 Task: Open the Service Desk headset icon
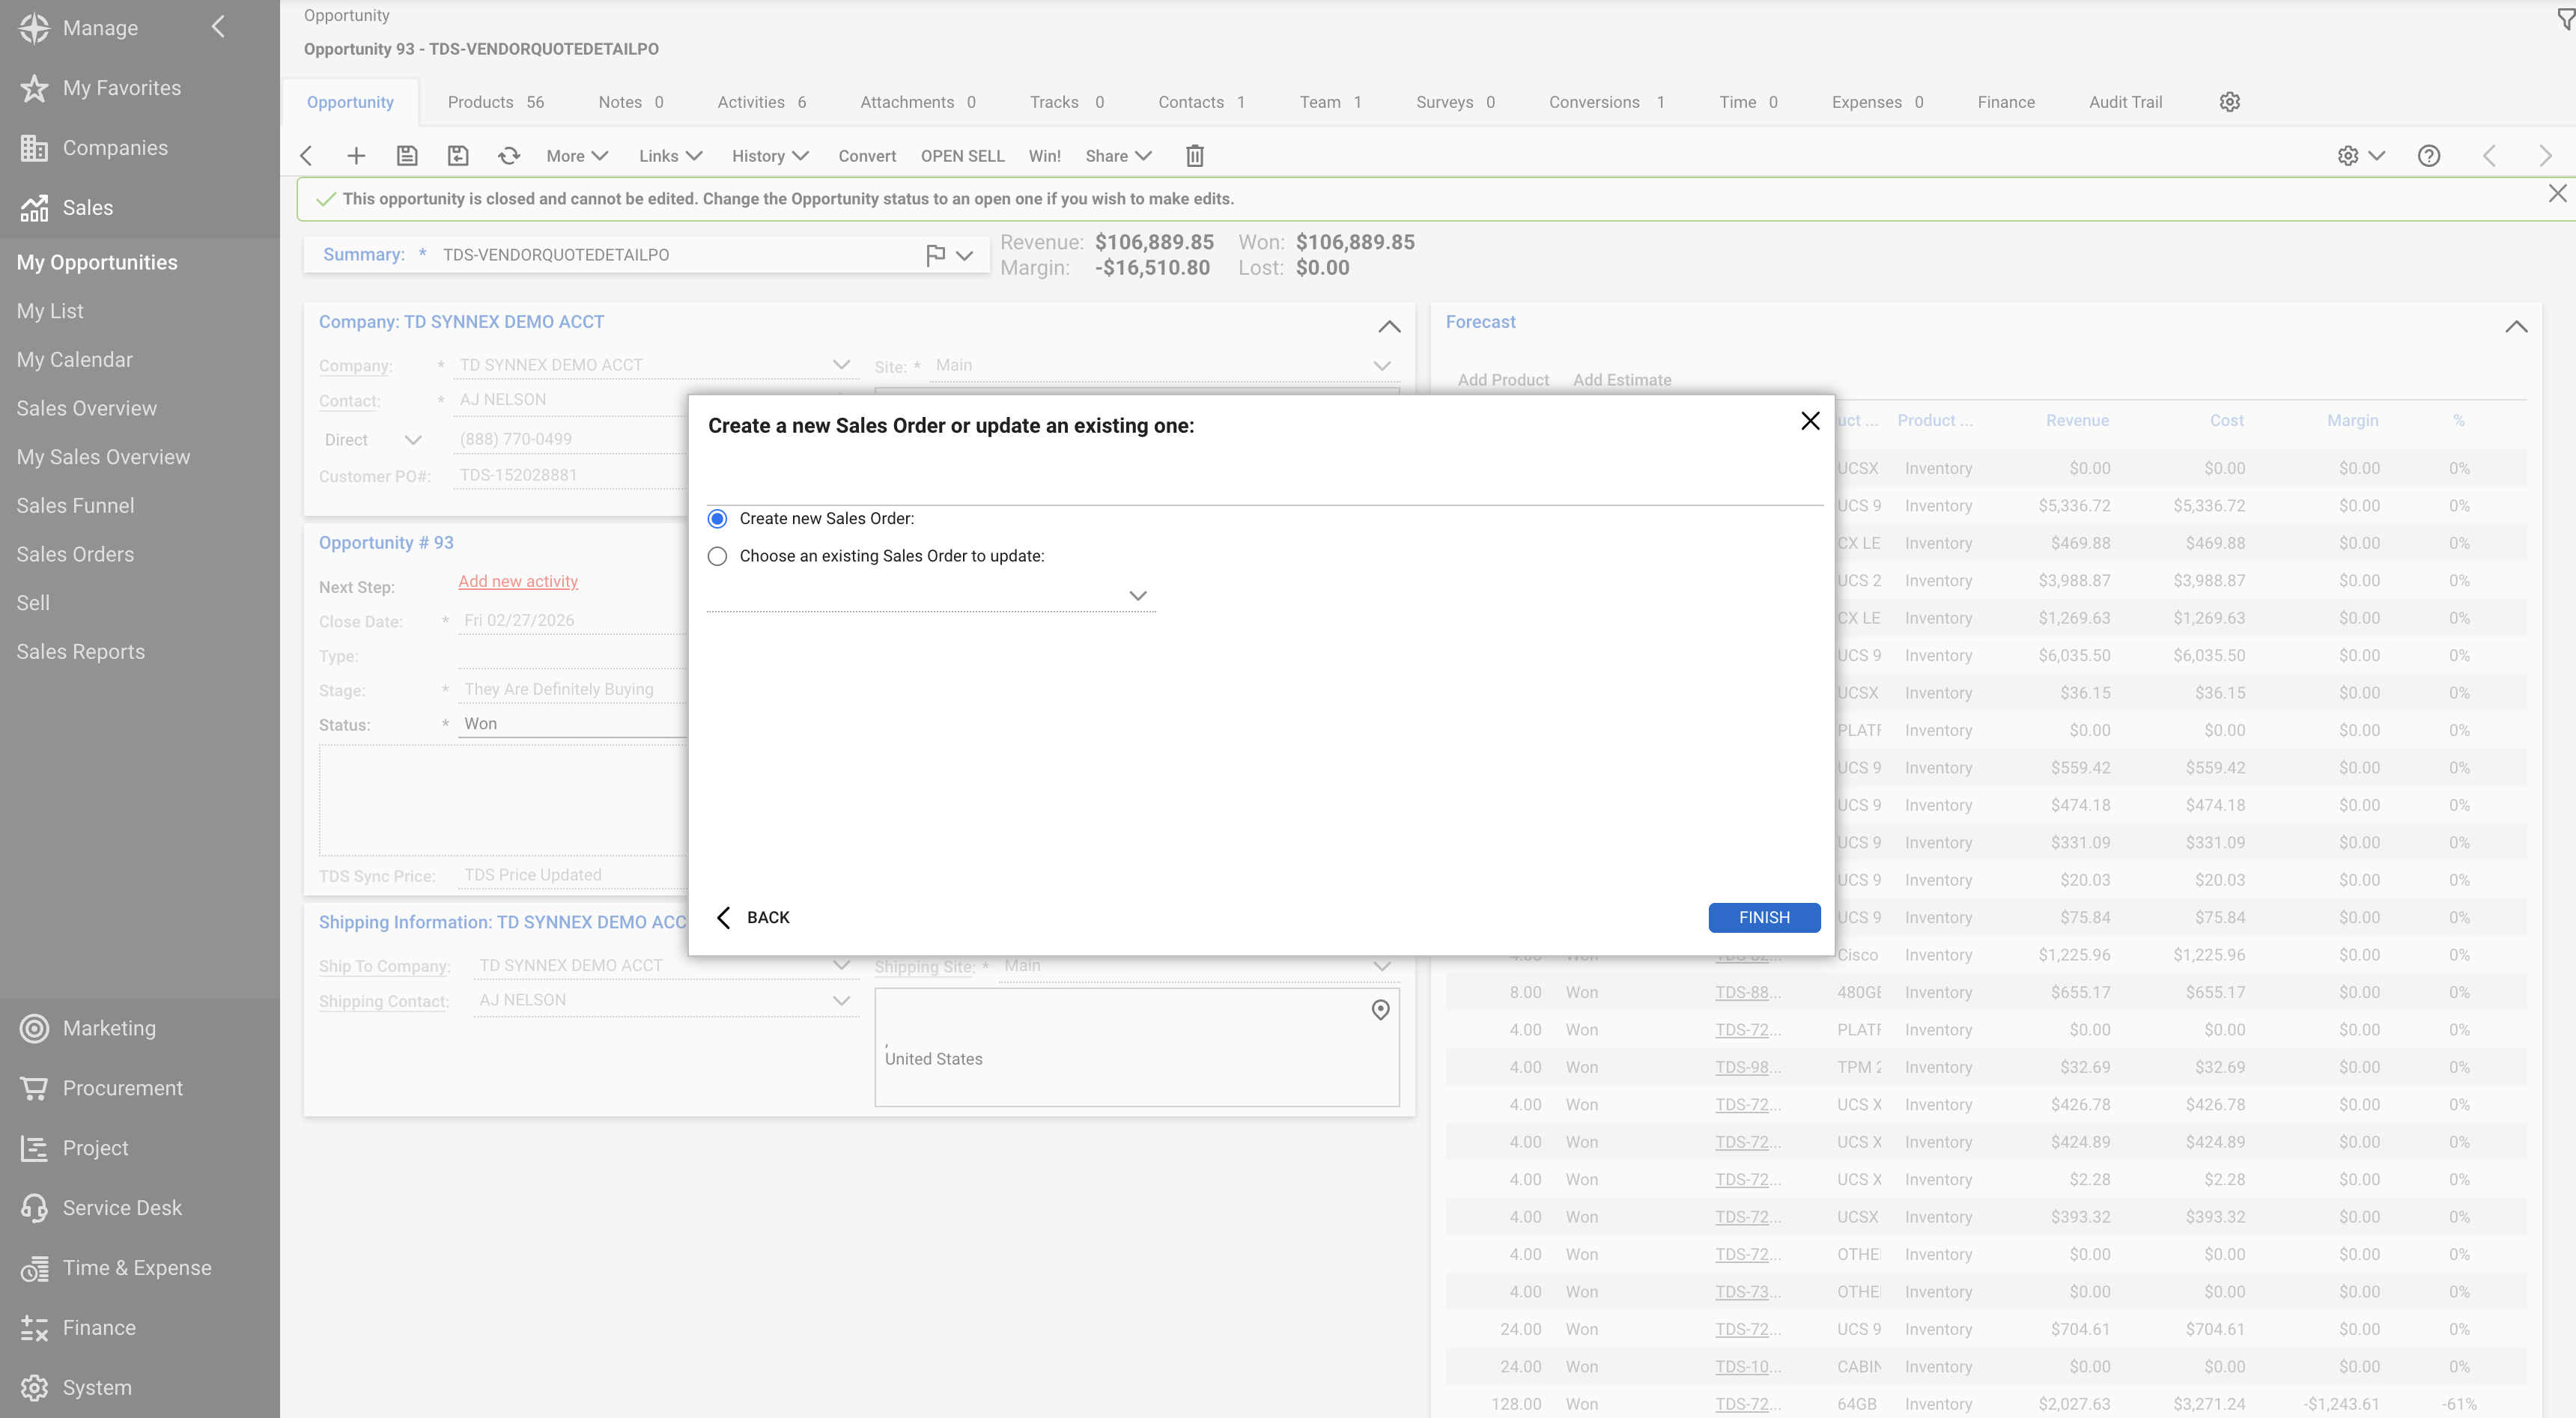point(34,1208)
